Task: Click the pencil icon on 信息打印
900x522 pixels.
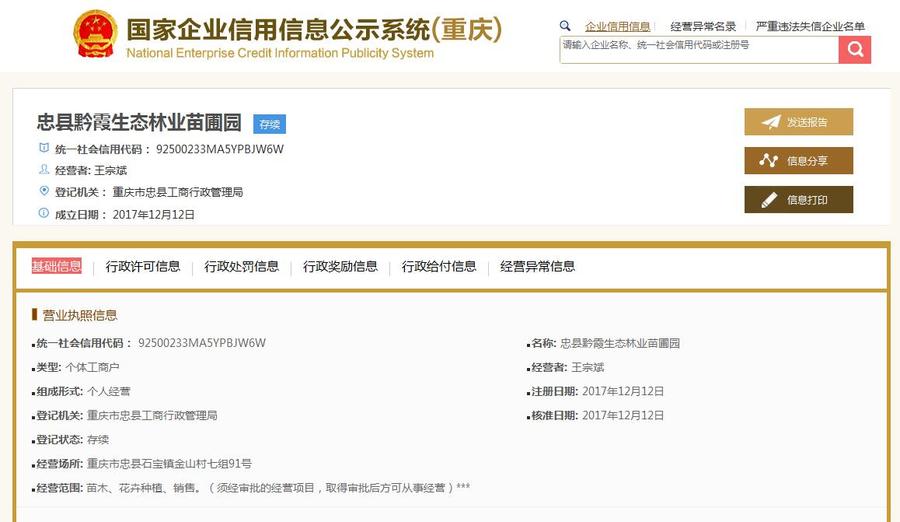Action: coord(769,200)
